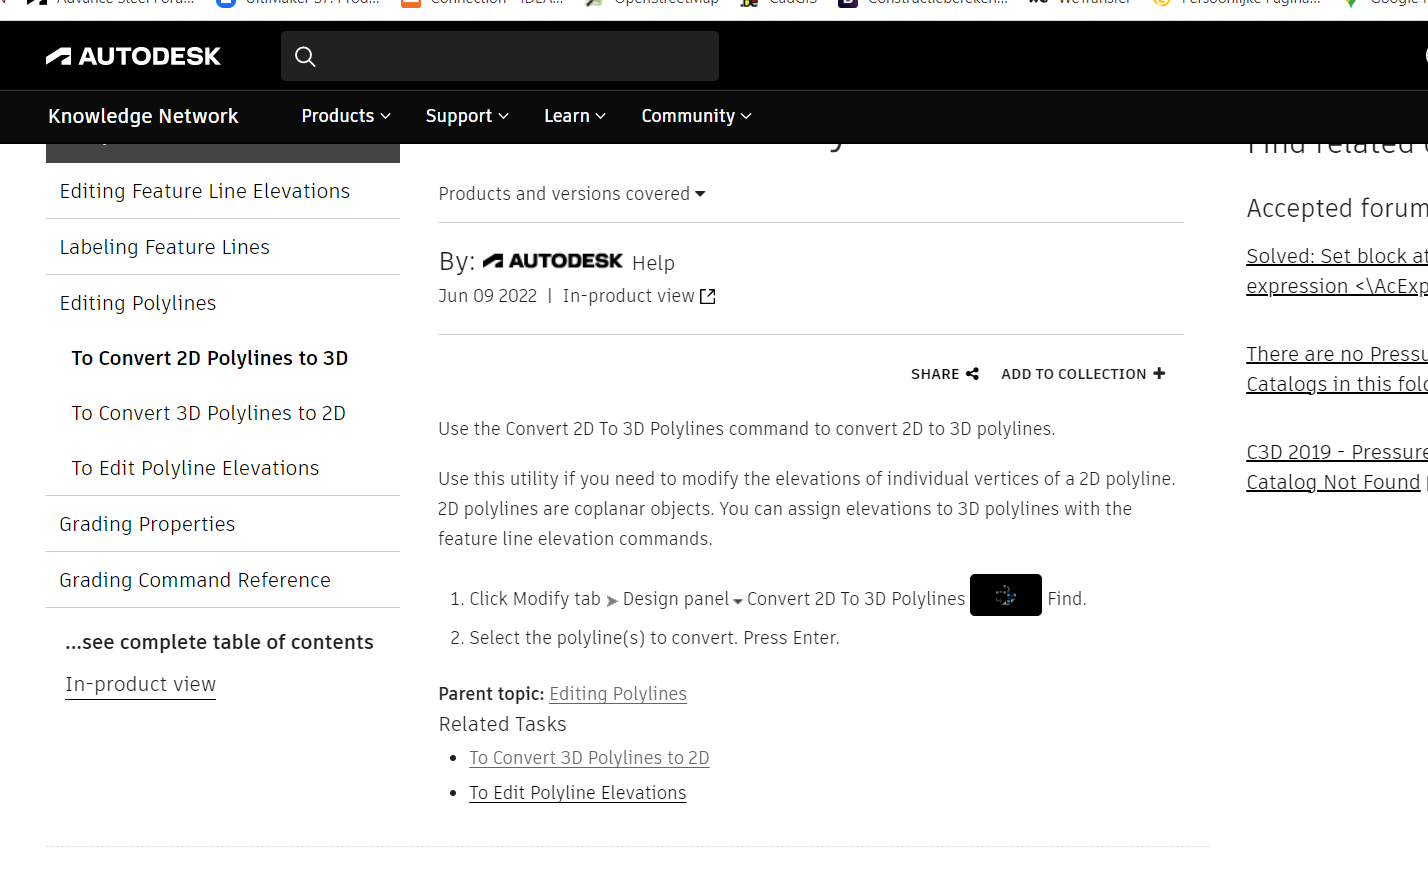
Task: Expand Products and versions covered
Action: 572,194
